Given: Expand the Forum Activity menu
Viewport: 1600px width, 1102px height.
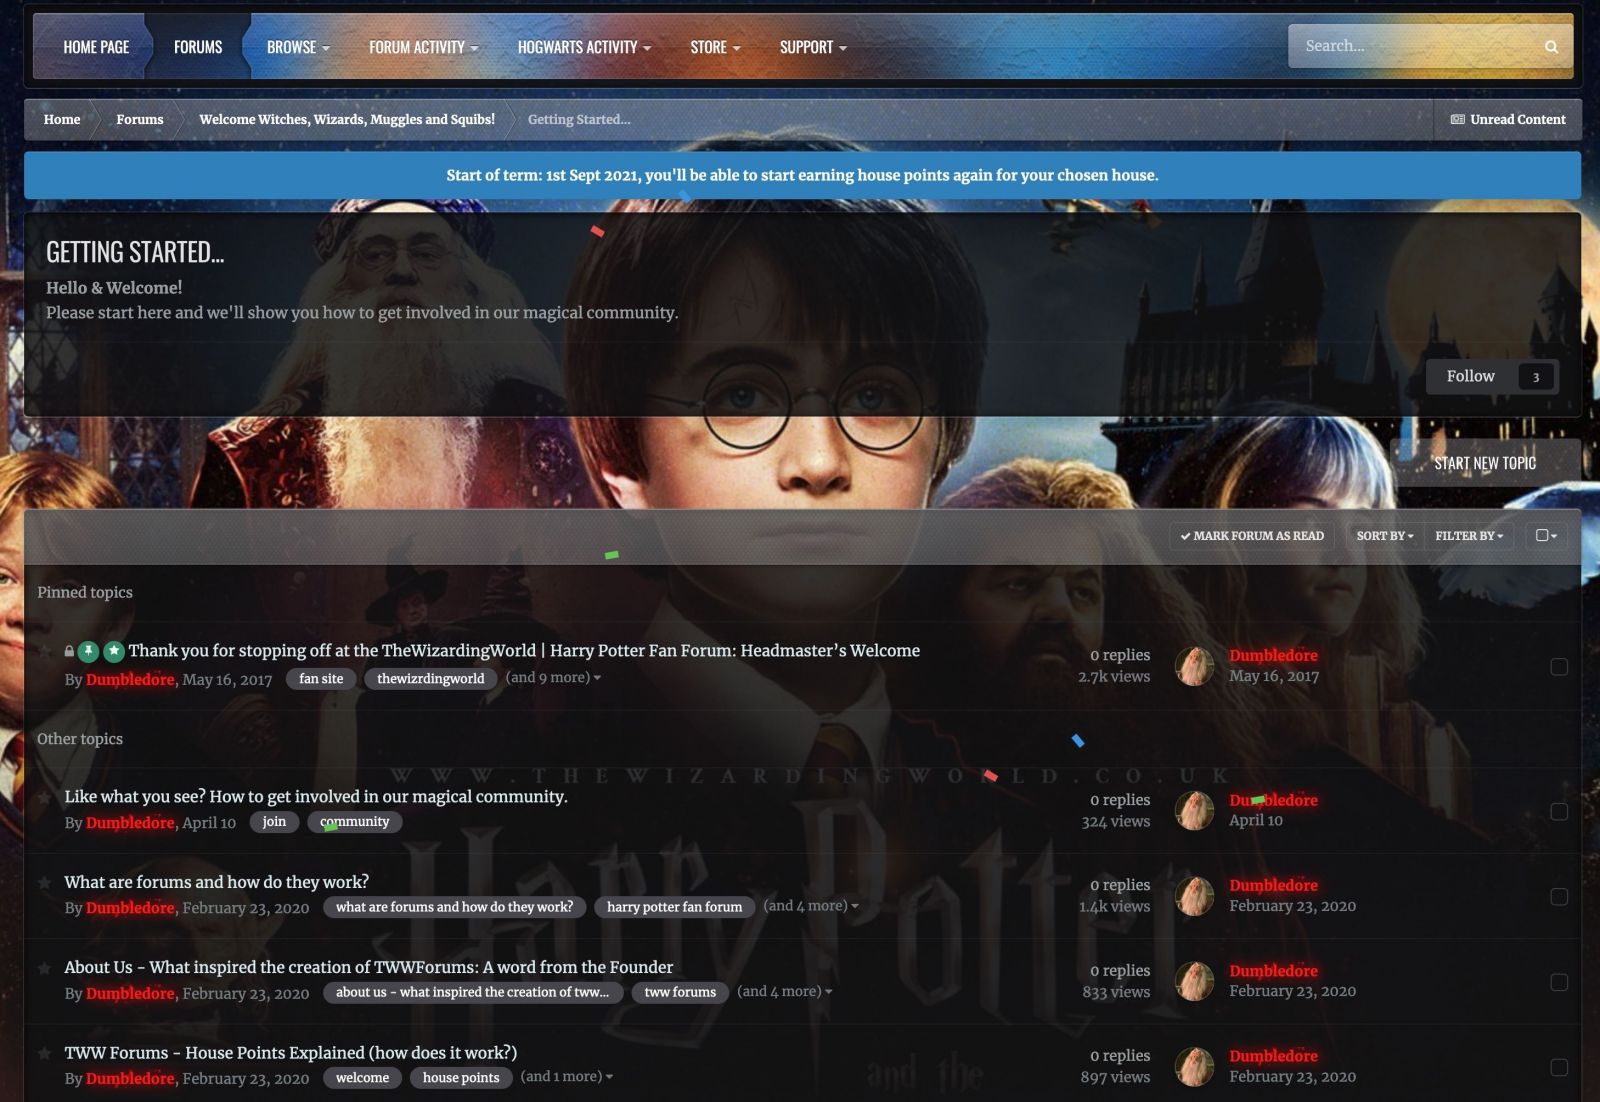Looking at the screenshot, I should pos(423,47).
